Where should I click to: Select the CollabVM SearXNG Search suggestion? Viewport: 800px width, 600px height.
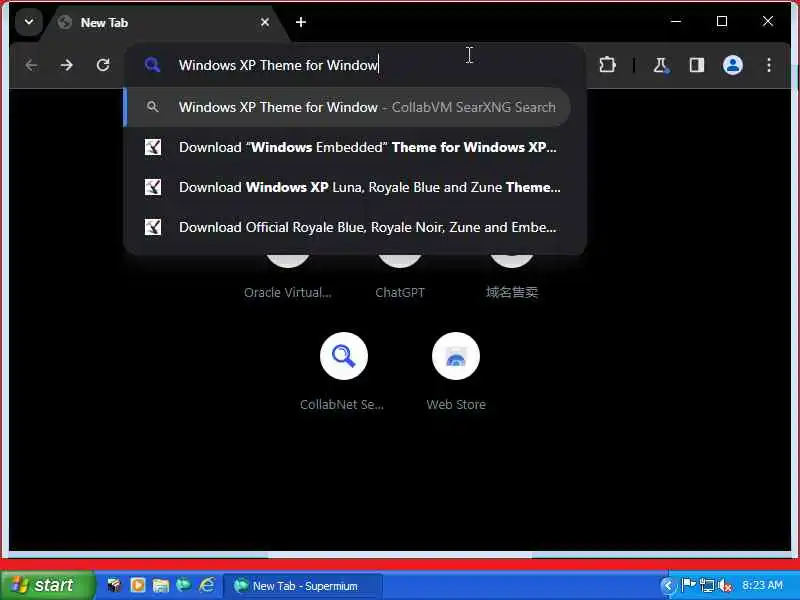coord(347,107)
